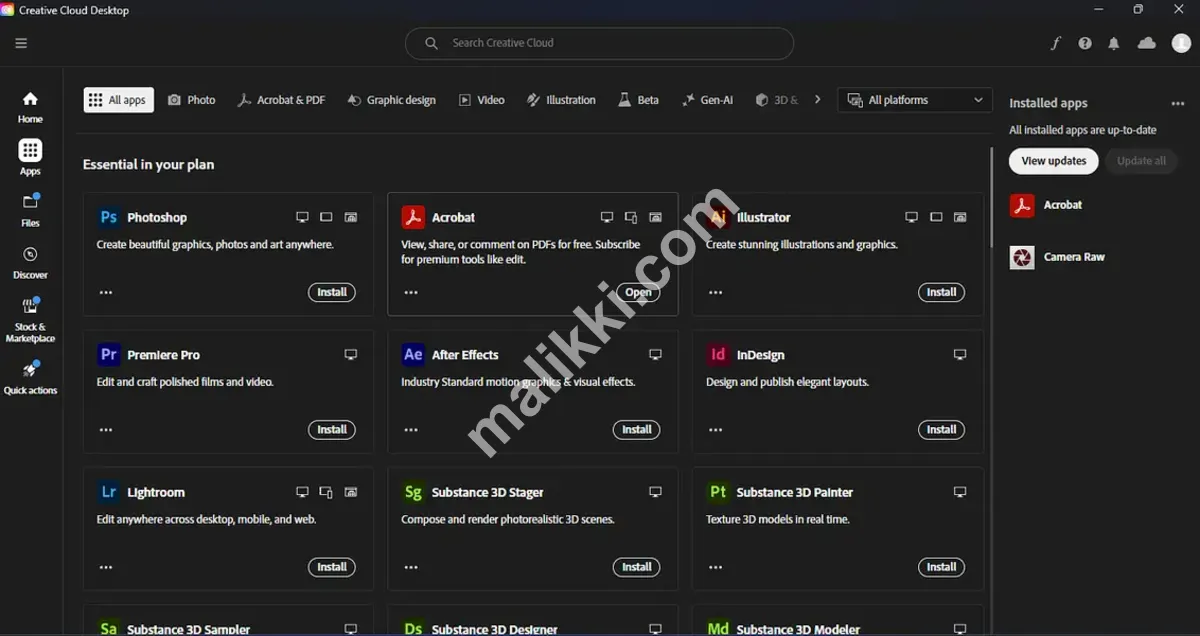This screenshot has height=636, width=1200.
Task: Open the Acrobat card more options menu
Action: coord(411,293)
